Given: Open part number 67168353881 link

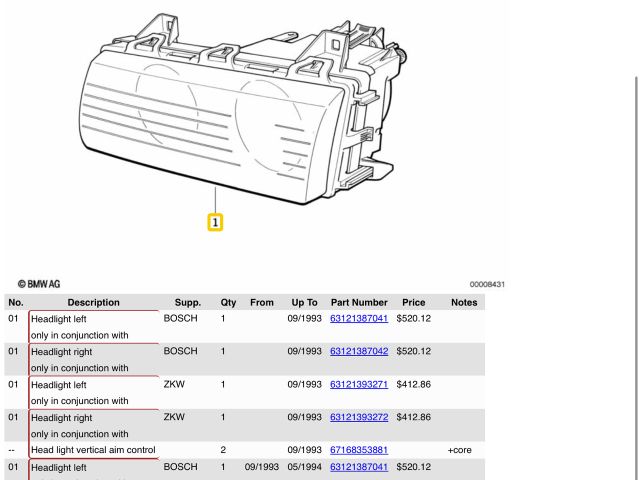Looking at the screenshot, I should pyautogui.click(x=358, y=450).
